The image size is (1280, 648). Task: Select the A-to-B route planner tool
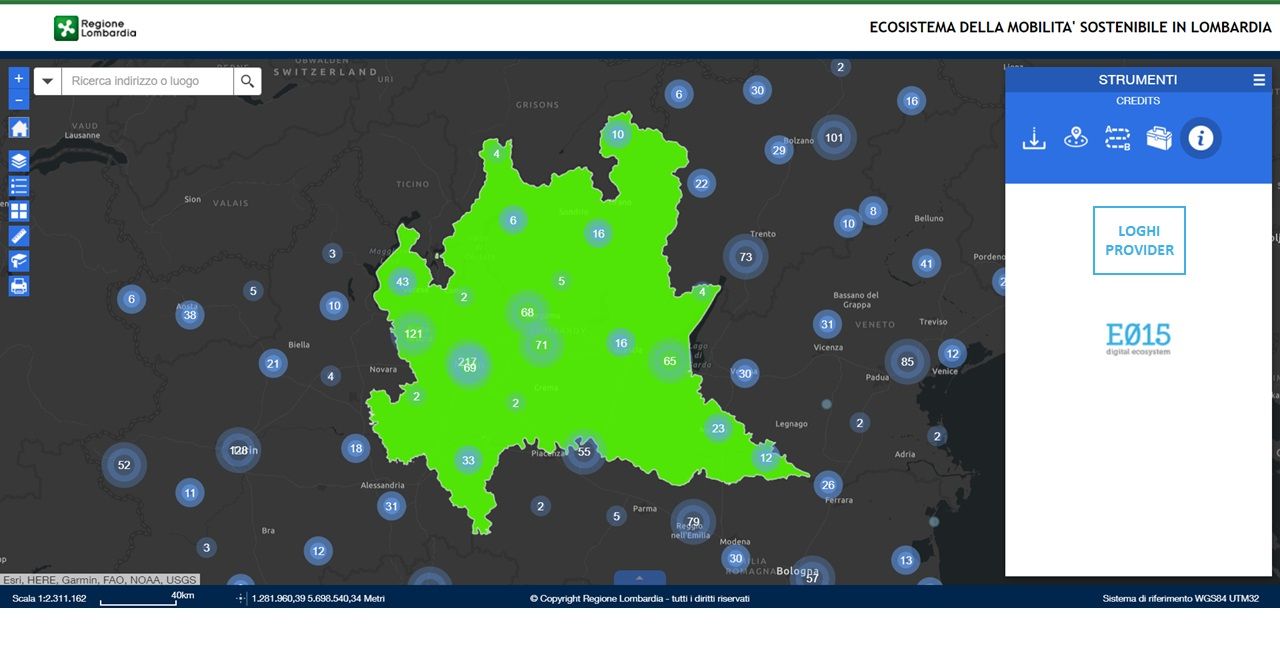(x=1117, y=139)
